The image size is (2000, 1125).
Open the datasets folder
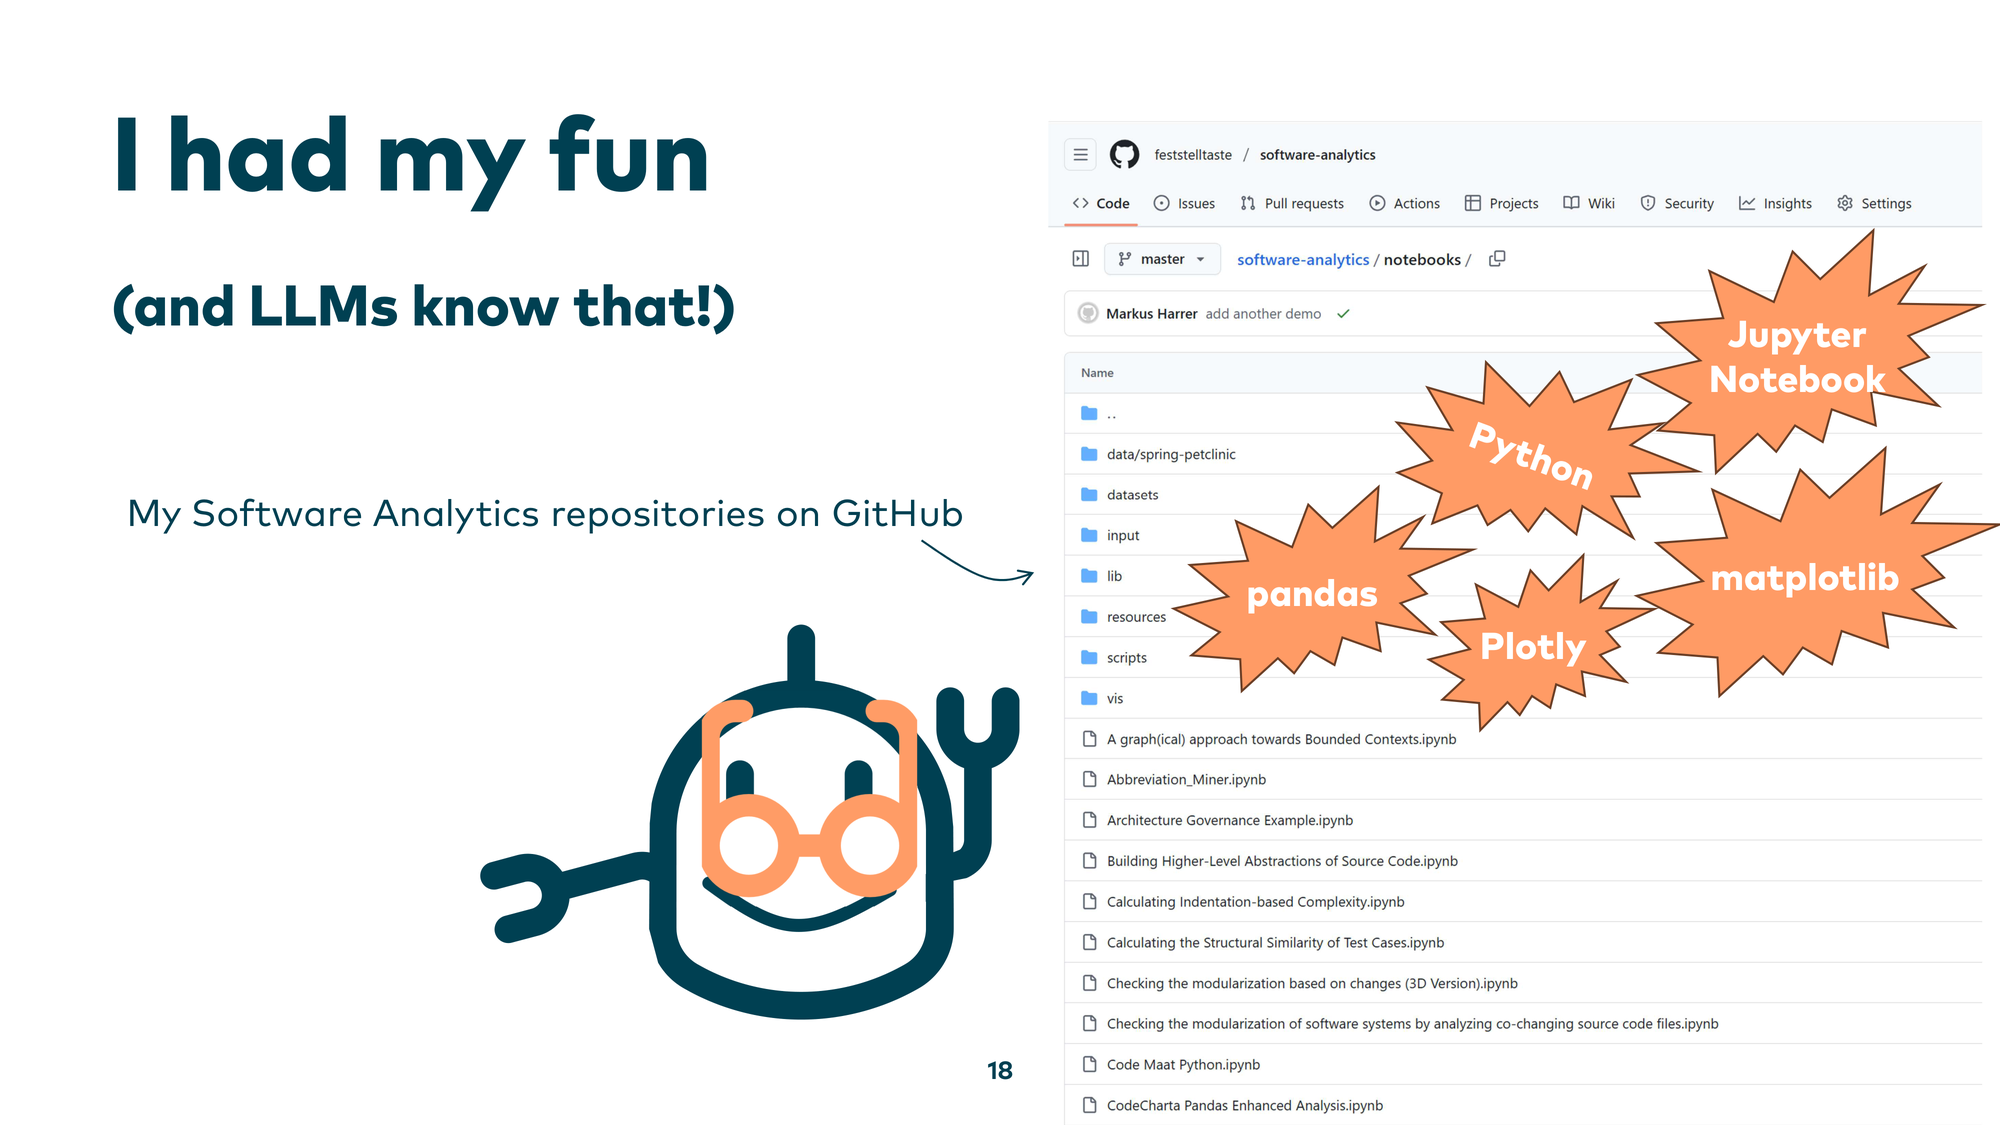[x=1132, y=495]
